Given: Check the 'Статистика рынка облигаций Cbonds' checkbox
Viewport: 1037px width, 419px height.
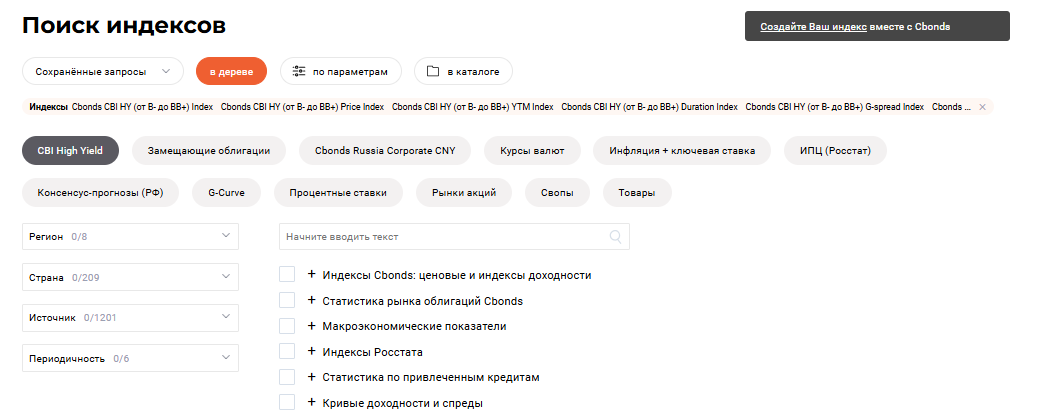Looking at the screenshot, I should click(x=287, y=300).
